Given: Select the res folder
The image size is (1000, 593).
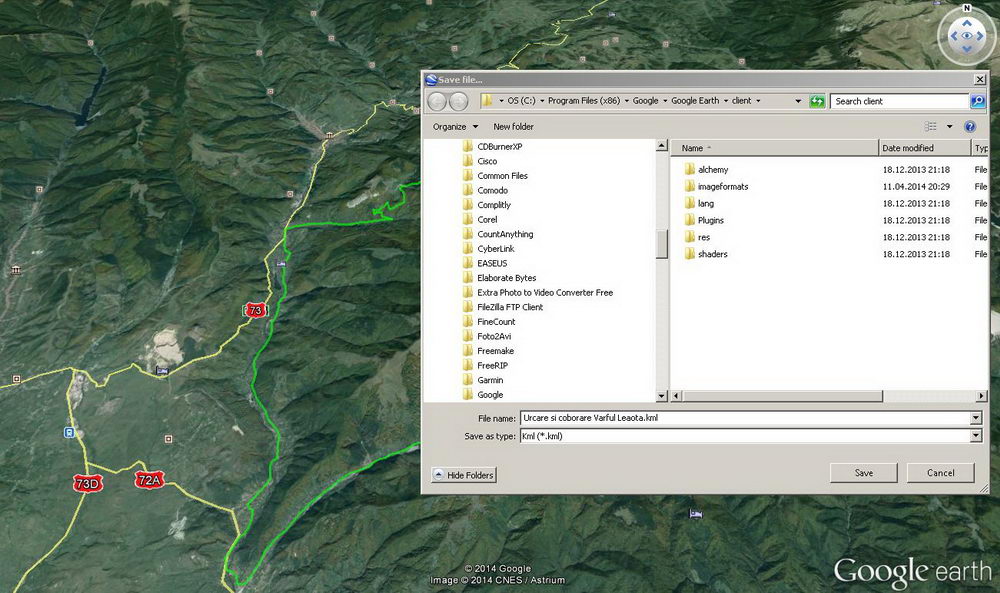Looking at the screenshot, I should (697, 237).
